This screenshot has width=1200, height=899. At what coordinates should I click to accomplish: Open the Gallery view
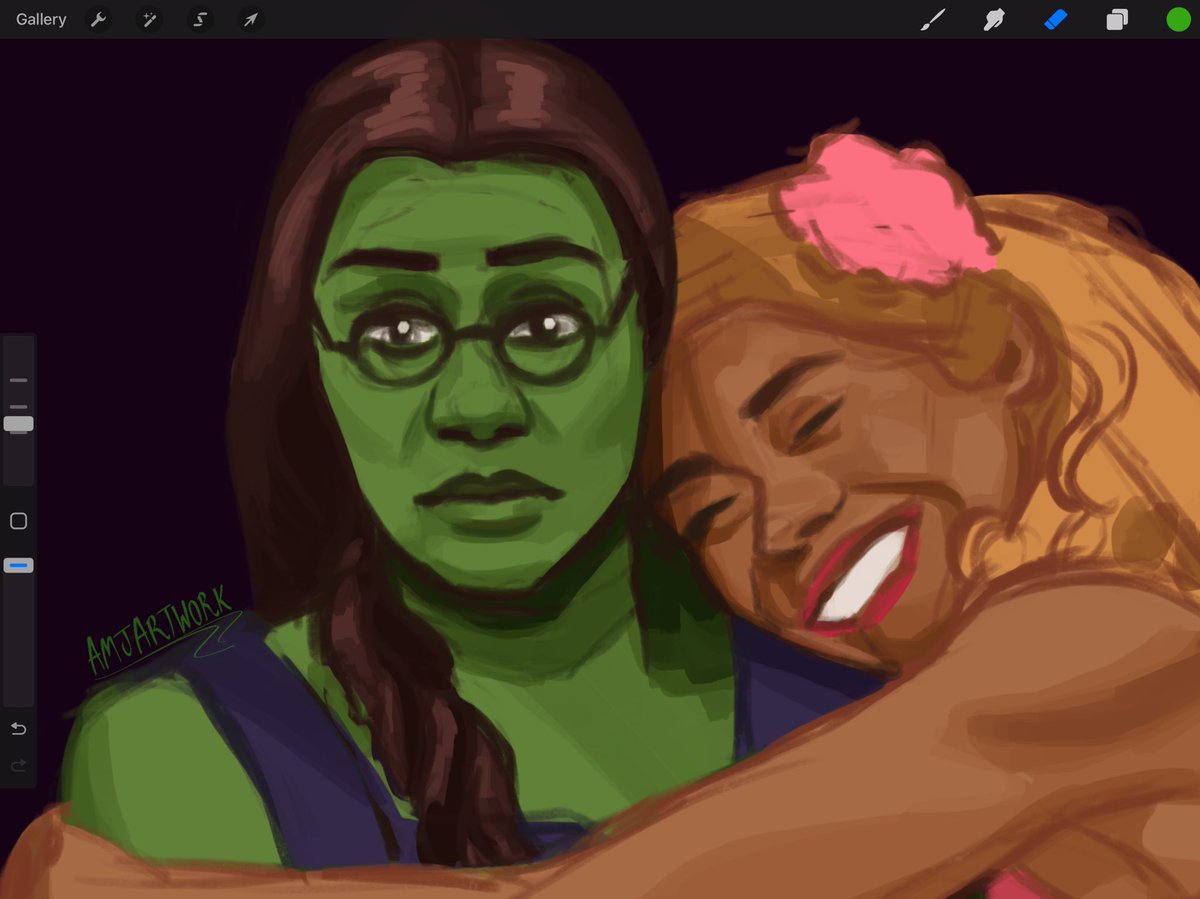(x=41, y=19)
